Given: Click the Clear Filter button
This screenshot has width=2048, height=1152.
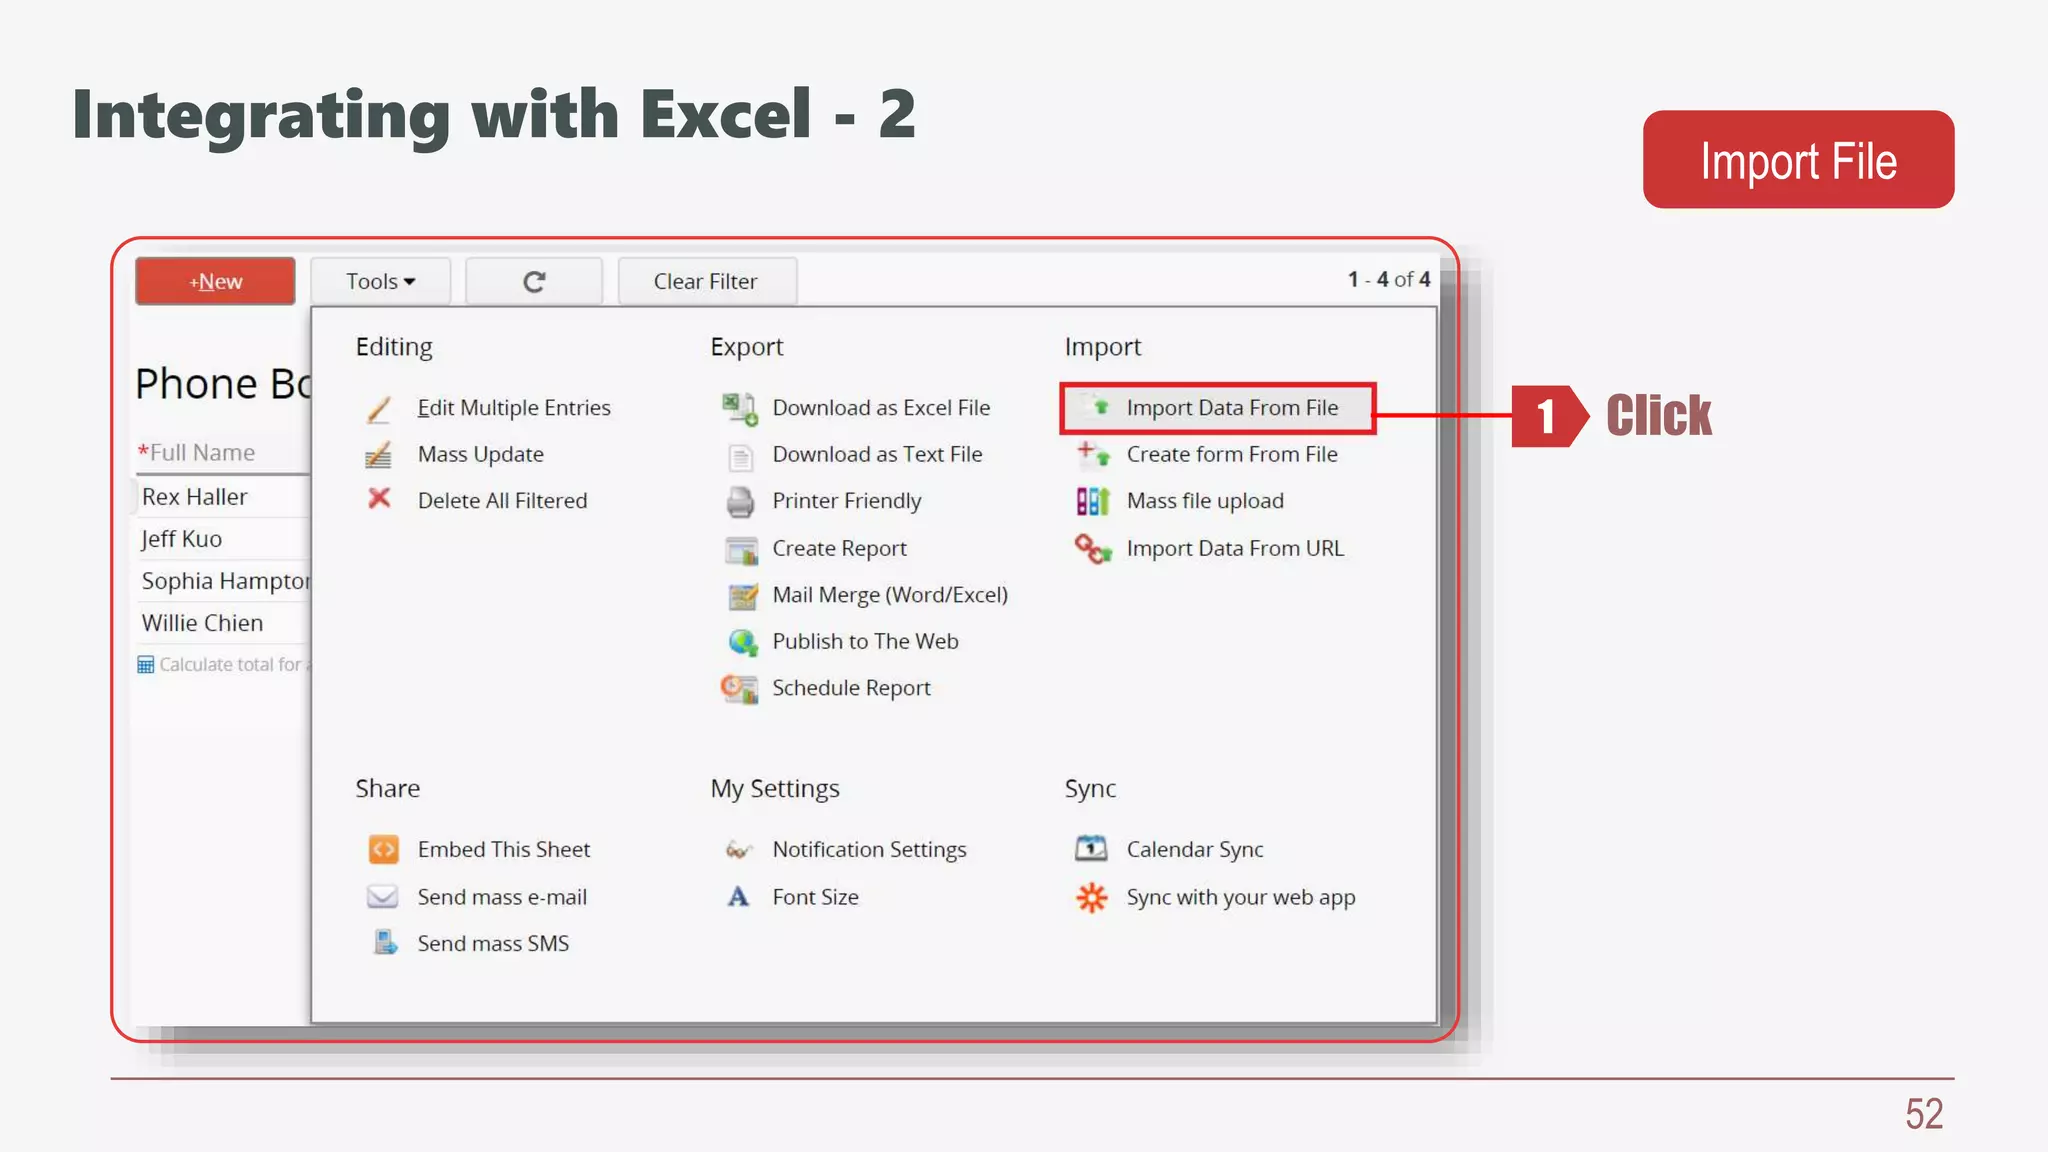Looking at the screenshot, I should coord(707,281).
